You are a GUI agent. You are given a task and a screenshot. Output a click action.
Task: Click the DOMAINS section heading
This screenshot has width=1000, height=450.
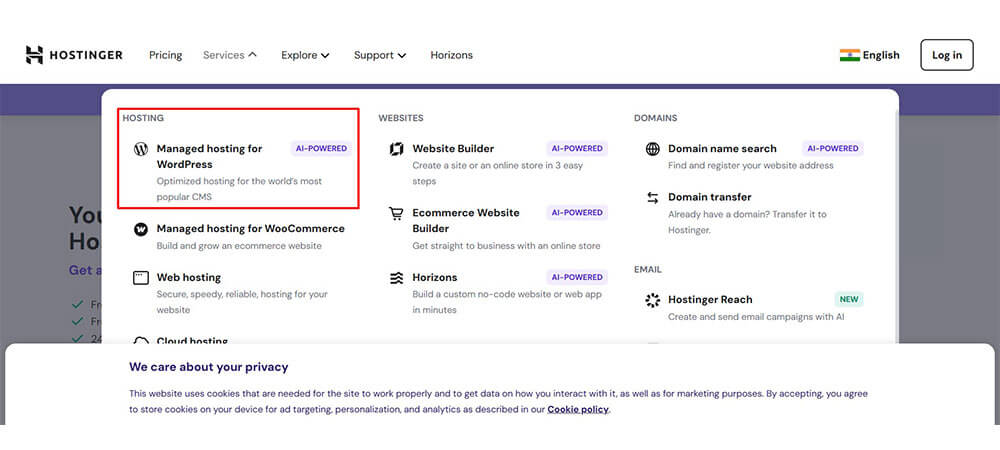(656, 118)
